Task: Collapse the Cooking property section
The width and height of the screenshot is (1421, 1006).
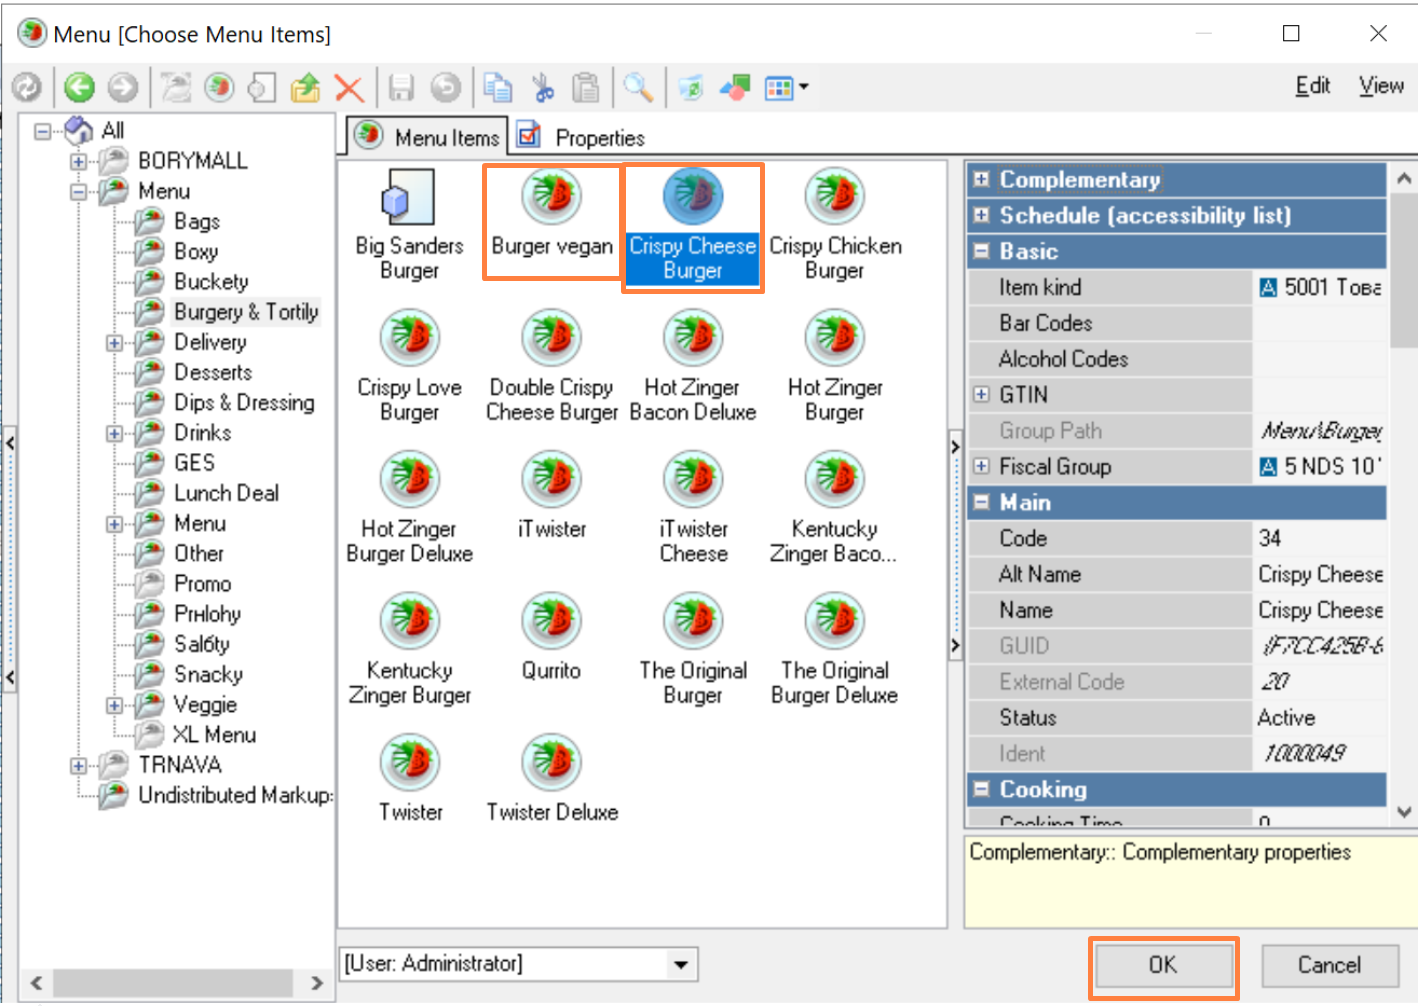Action: [981, 790]
